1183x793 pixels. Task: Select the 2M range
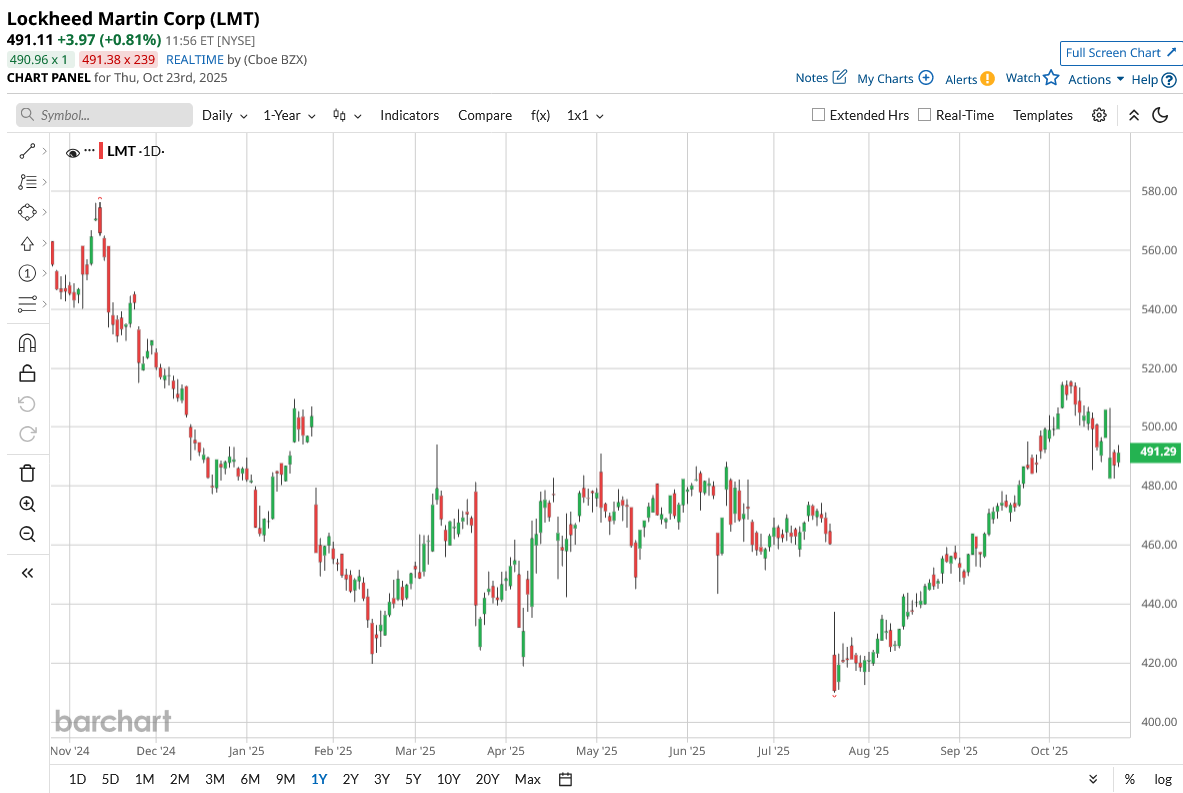click(x=180, y=779)
